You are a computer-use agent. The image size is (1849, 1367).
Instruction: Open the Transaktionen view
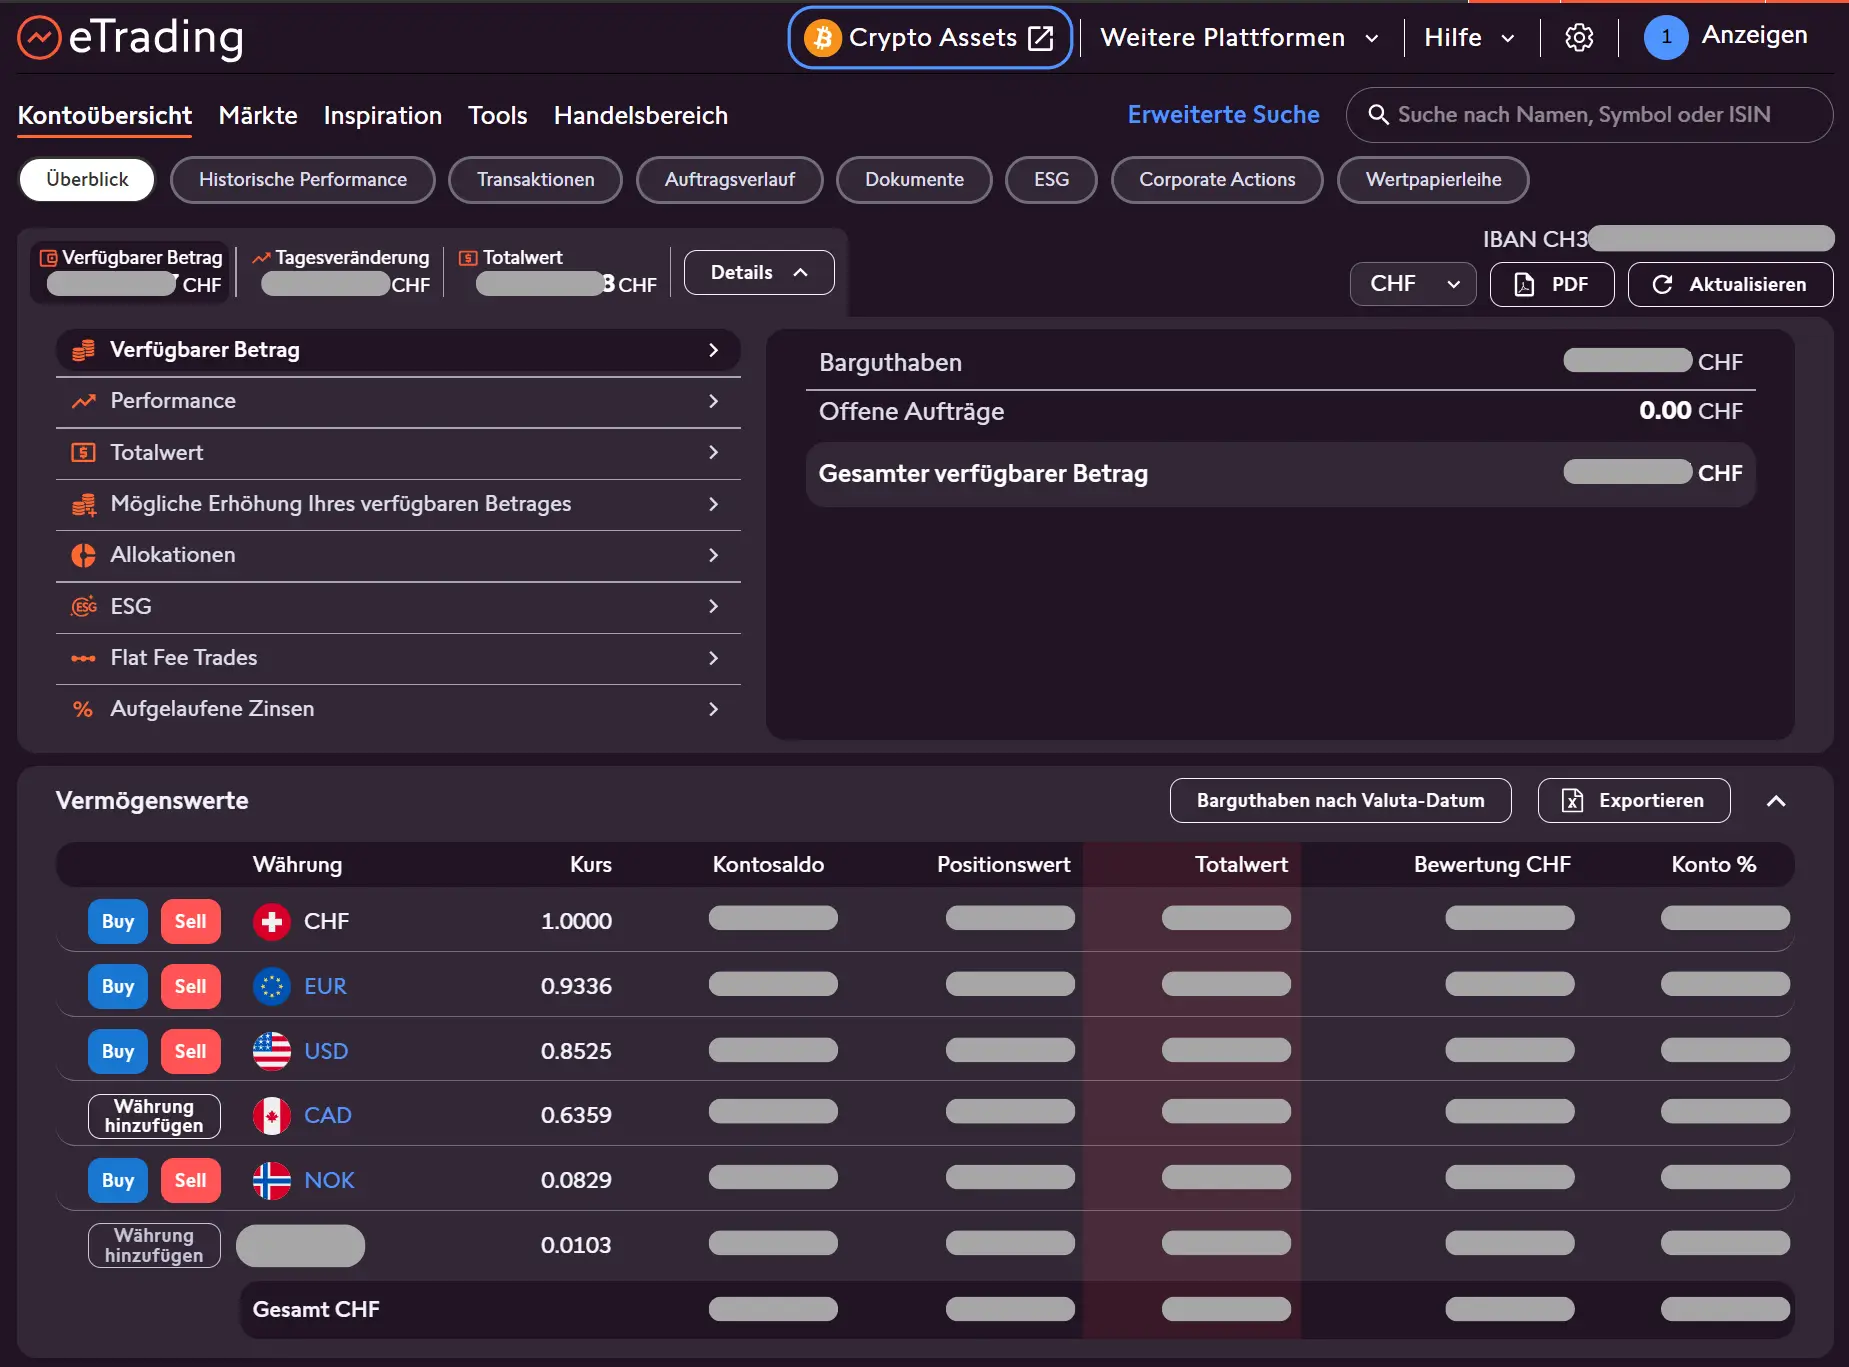coord(535,180)
